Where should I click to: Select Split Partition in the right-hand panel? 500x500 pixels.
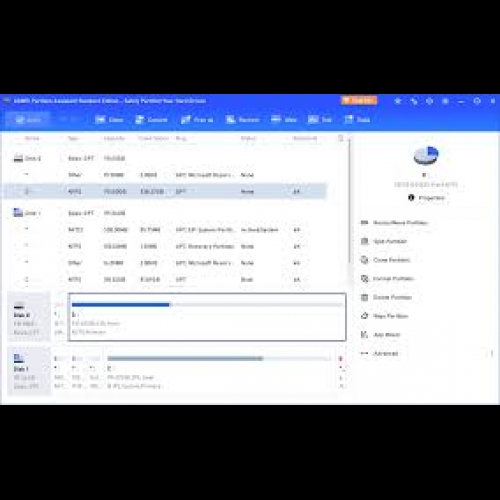point(384,241)
